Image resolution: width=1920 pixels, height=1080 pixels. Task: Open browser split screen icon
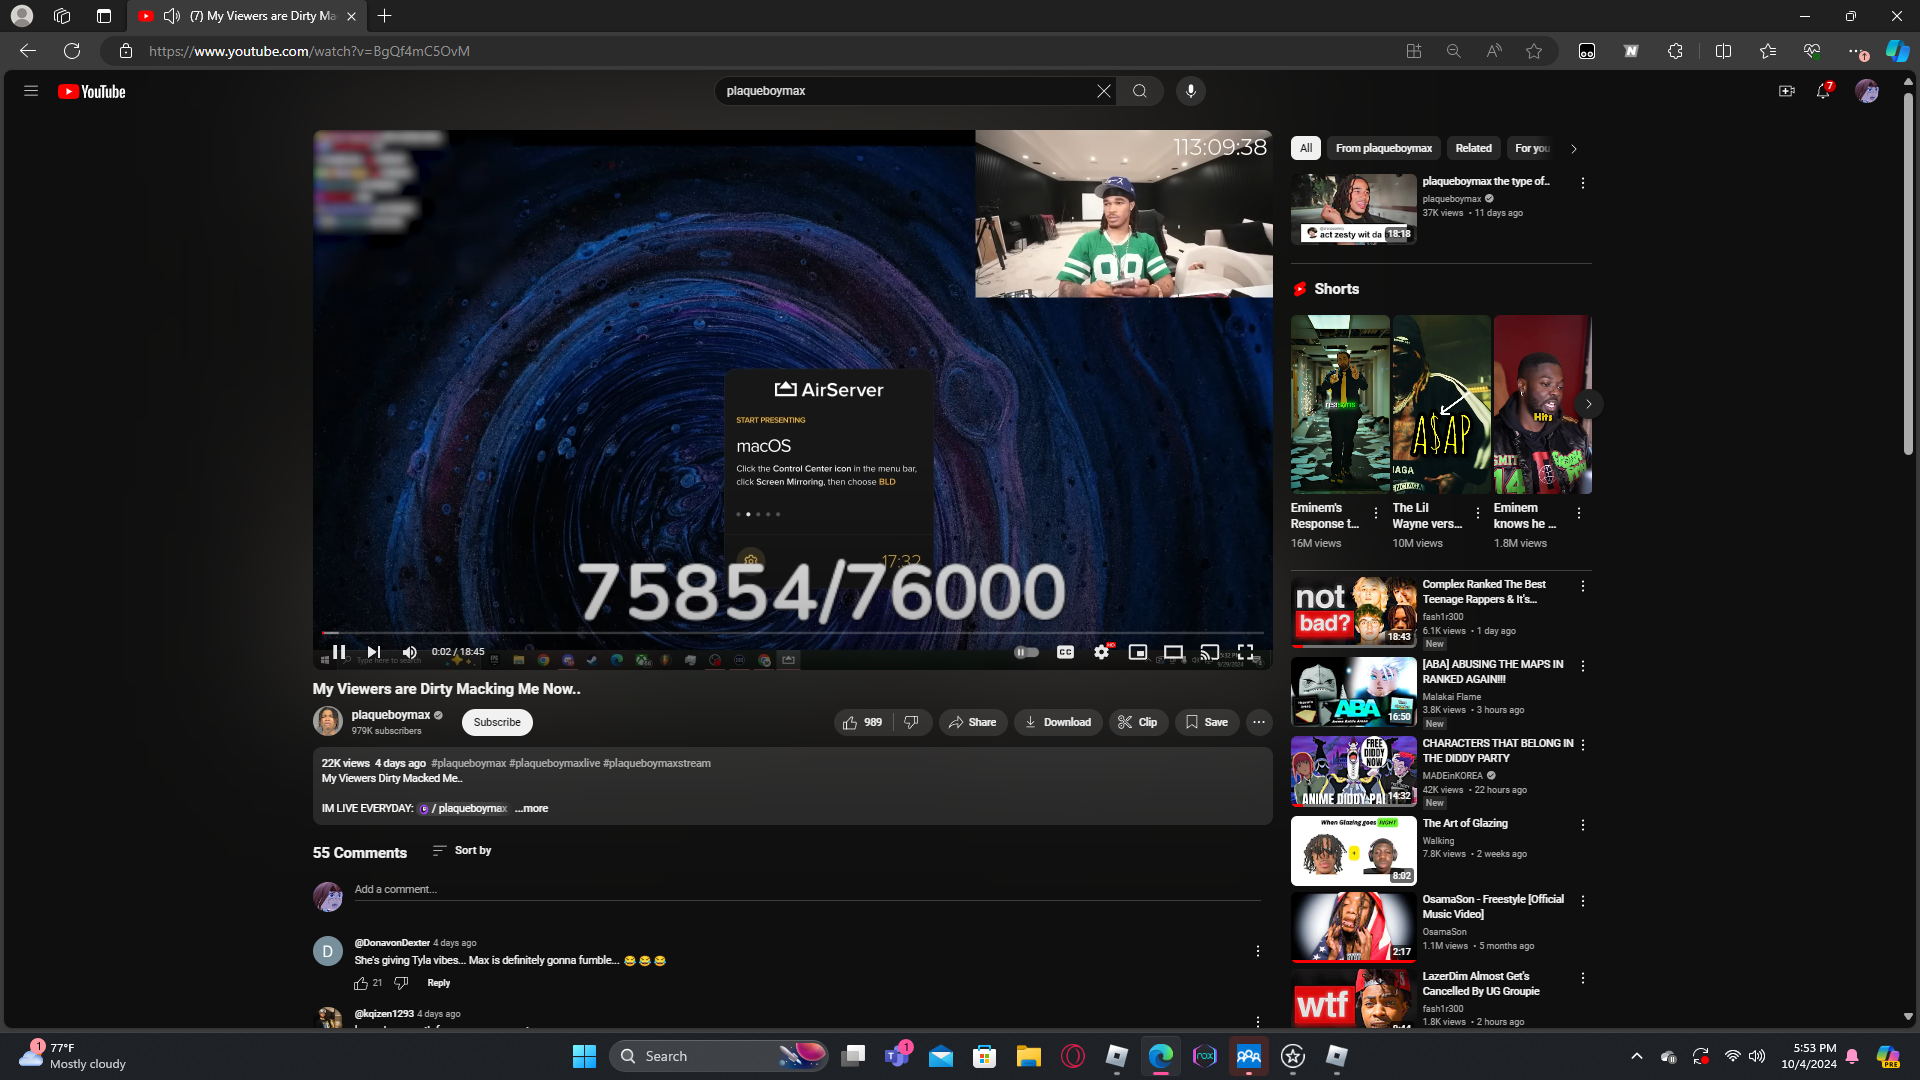pos(1723,51)
